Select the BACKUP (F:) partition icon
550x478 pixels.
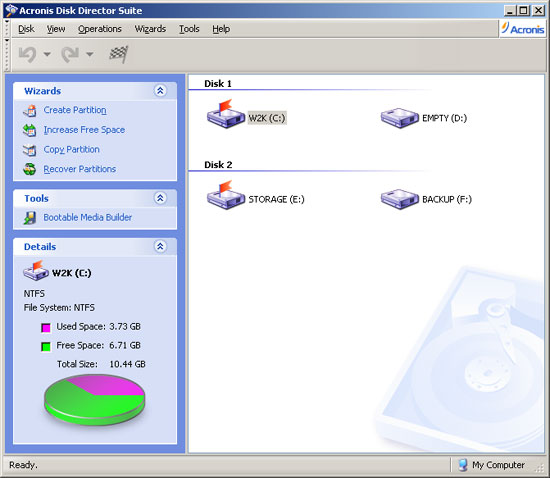pos(400,199)
